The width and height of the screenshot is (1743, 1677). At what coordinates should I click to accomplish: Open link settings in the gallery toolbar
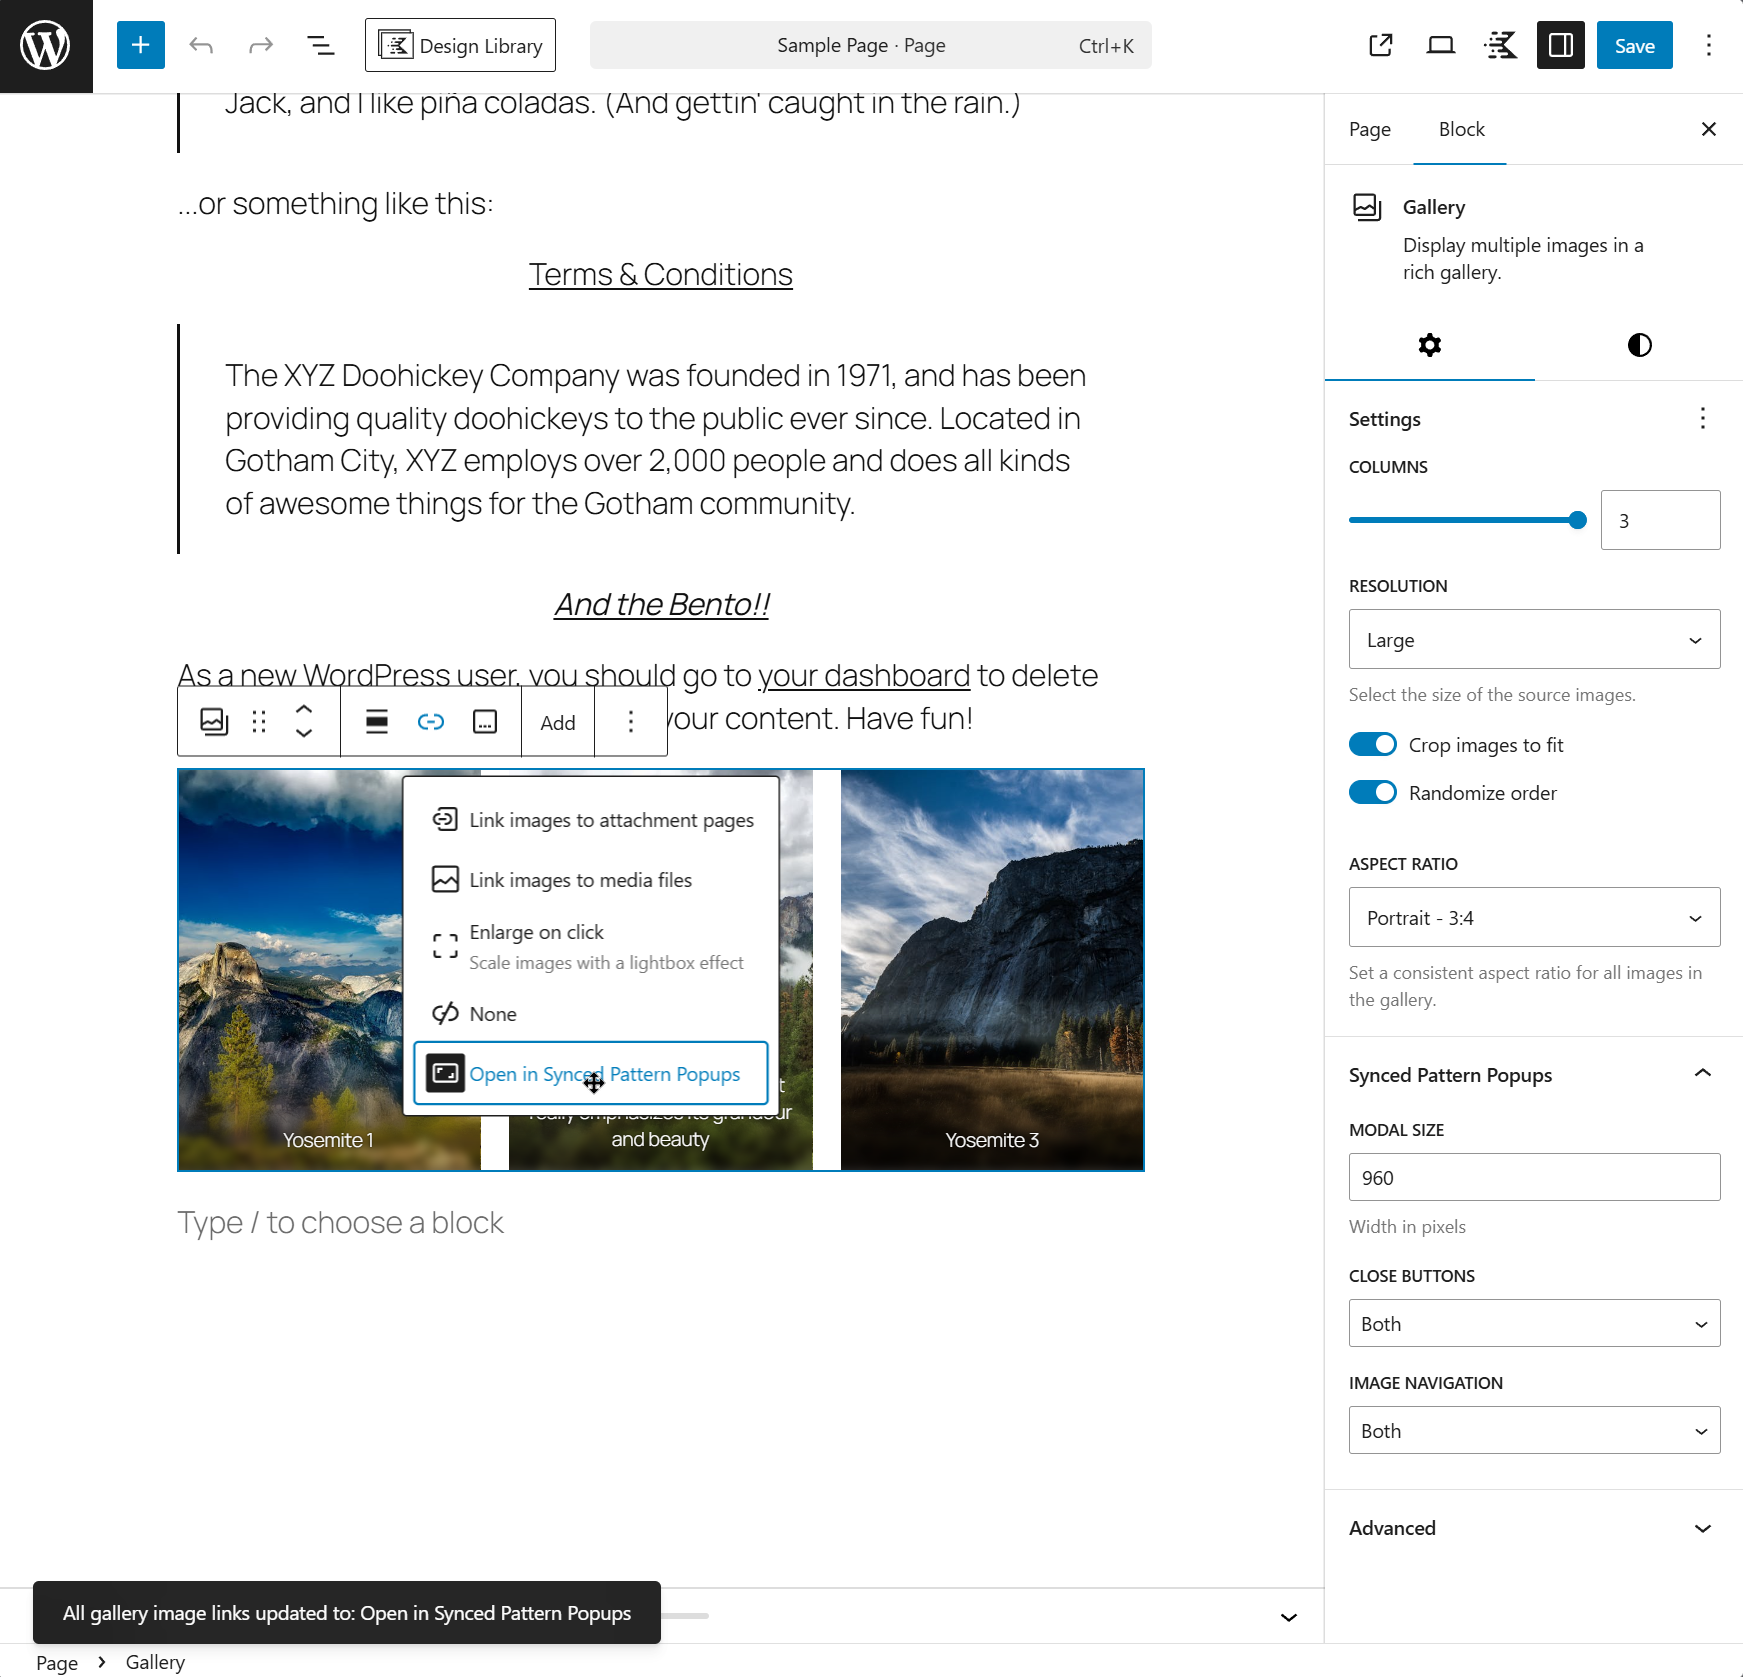pos(430,721)
